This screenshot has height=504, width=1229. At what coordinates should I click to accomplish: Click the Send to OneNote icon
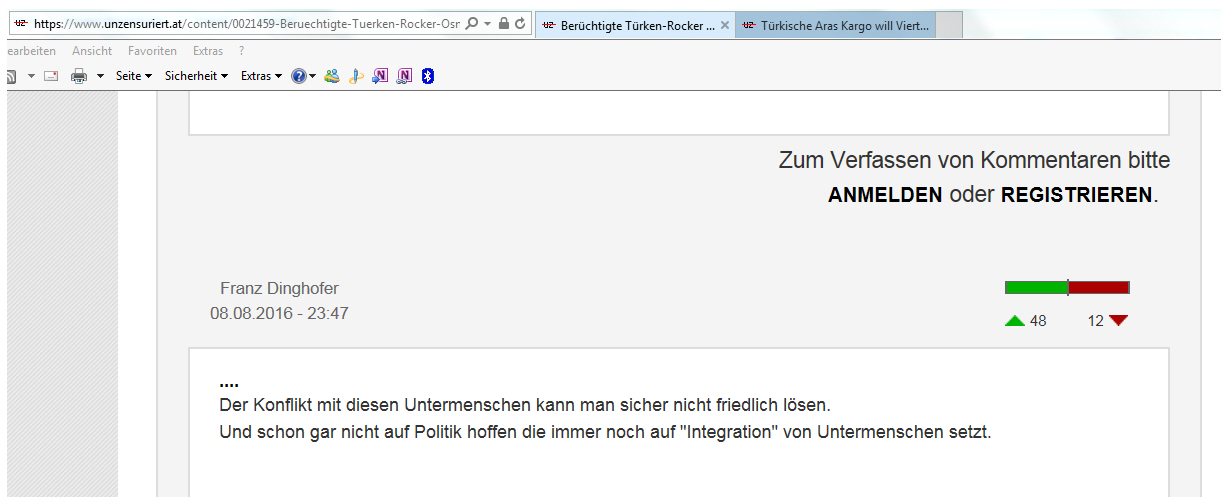pyautogui.click(x=380, y=76)
